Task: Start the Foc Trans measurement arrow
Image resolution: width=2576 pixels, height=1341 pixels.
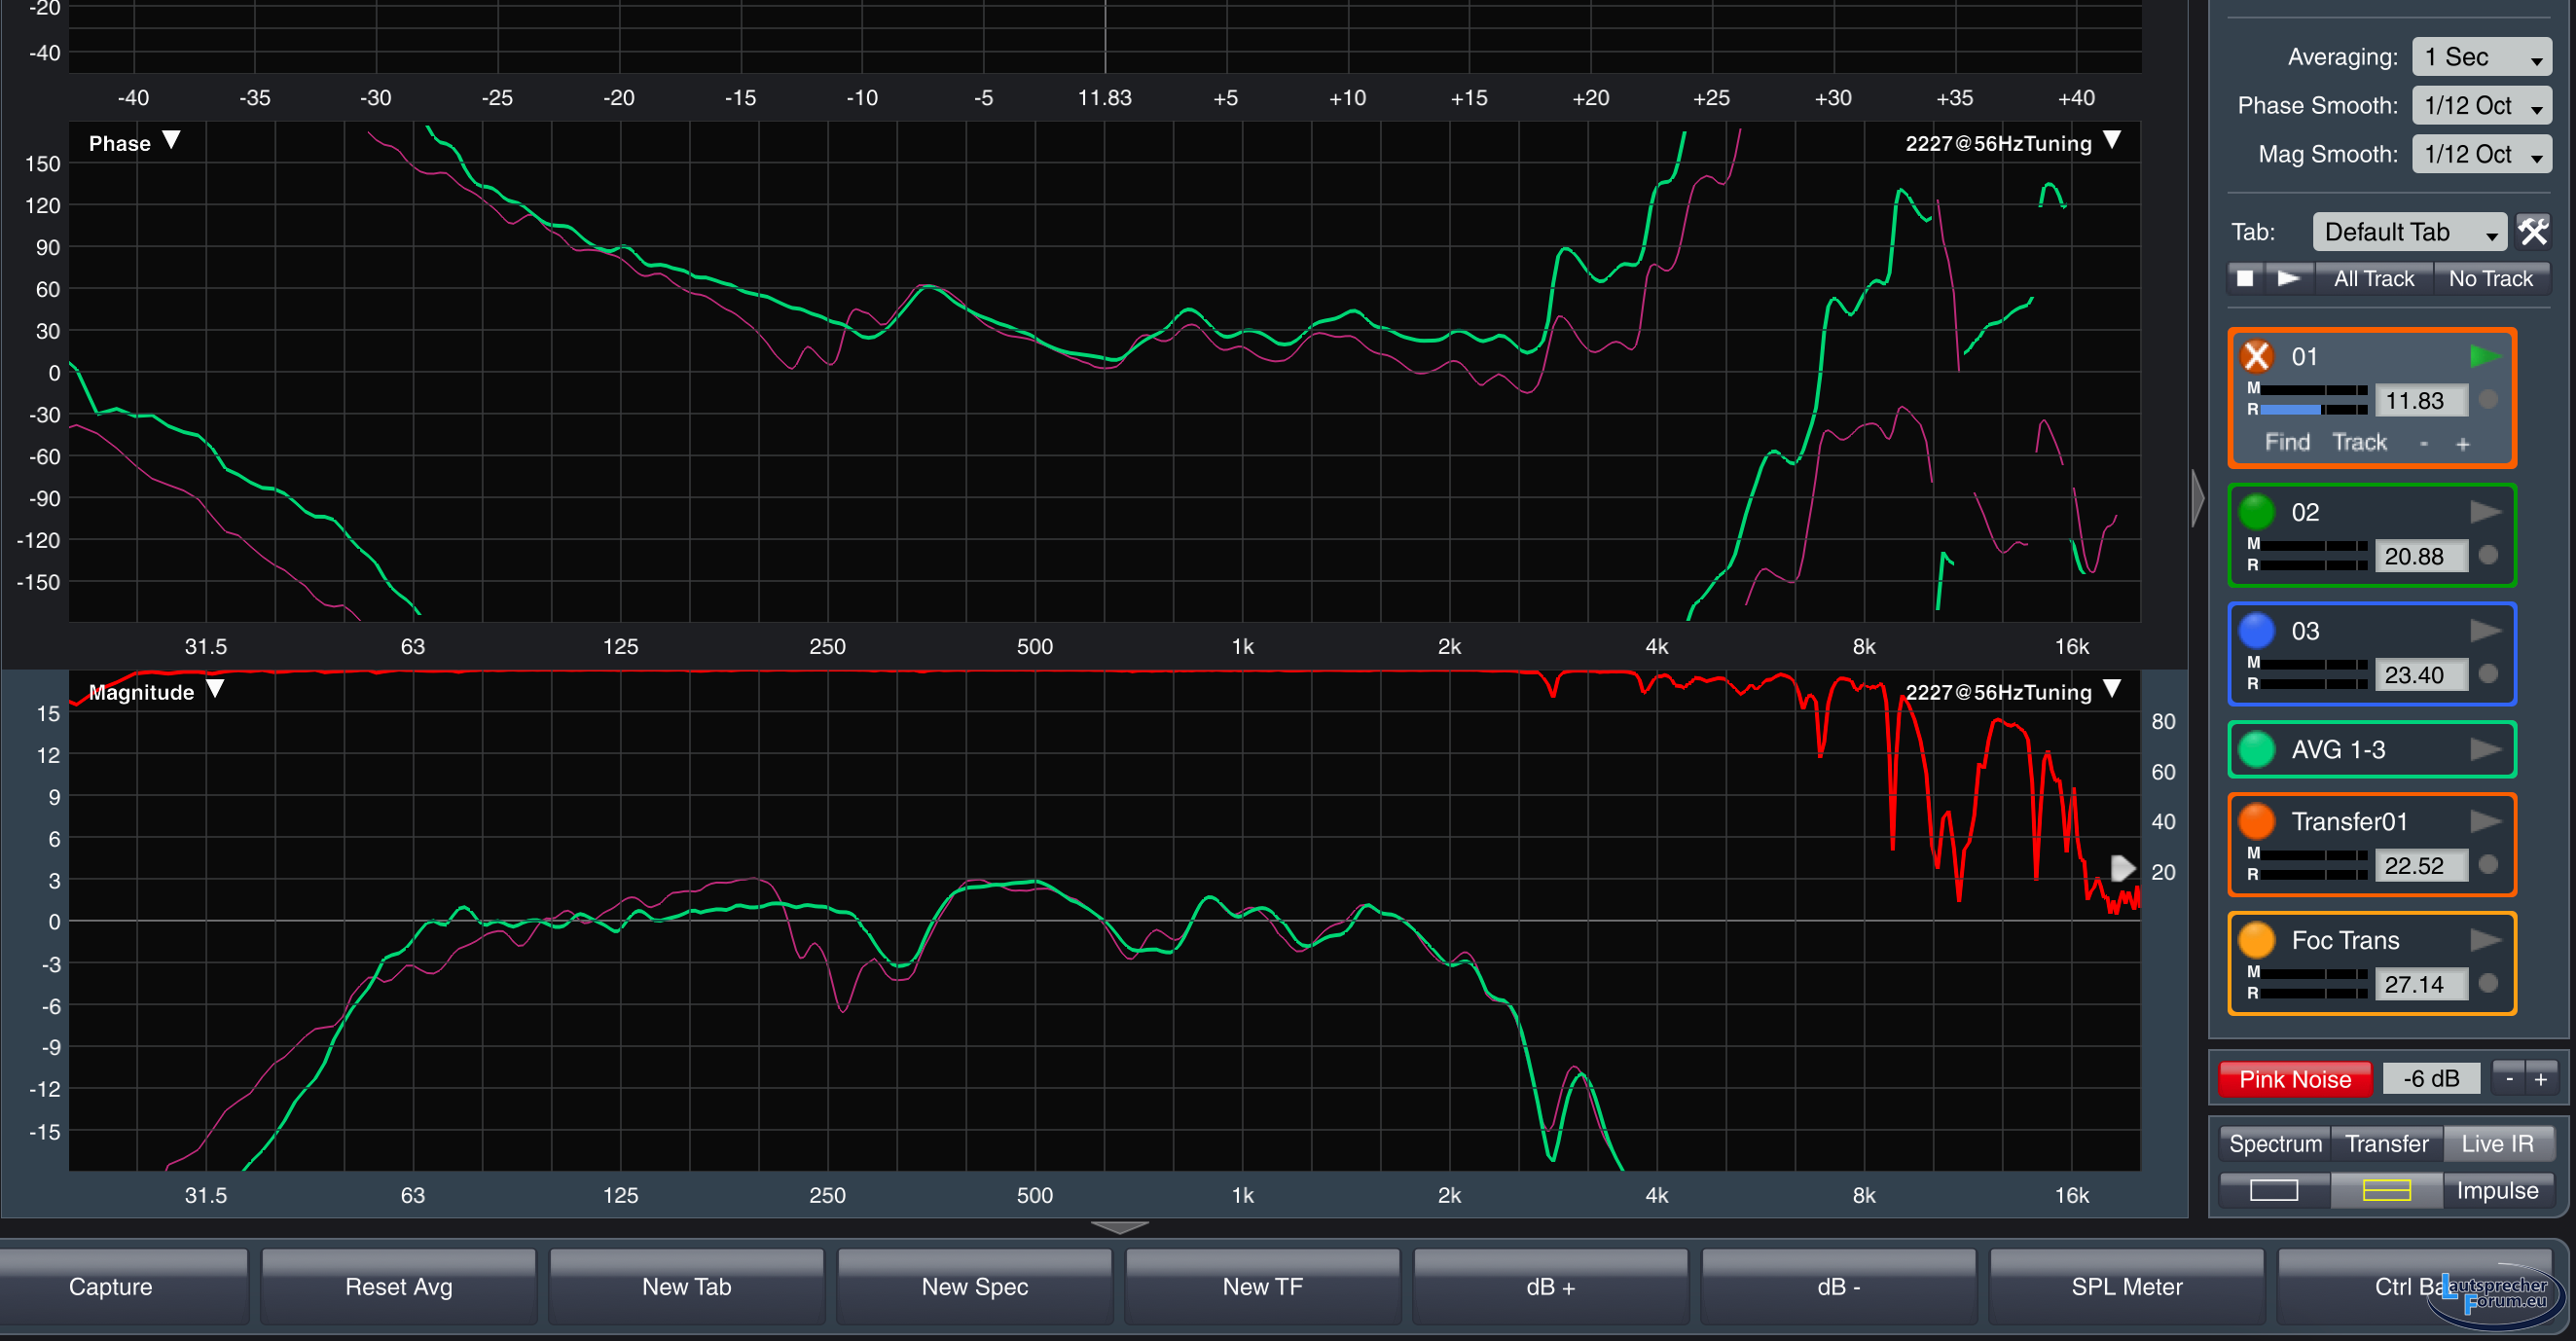Action: 2485,940
